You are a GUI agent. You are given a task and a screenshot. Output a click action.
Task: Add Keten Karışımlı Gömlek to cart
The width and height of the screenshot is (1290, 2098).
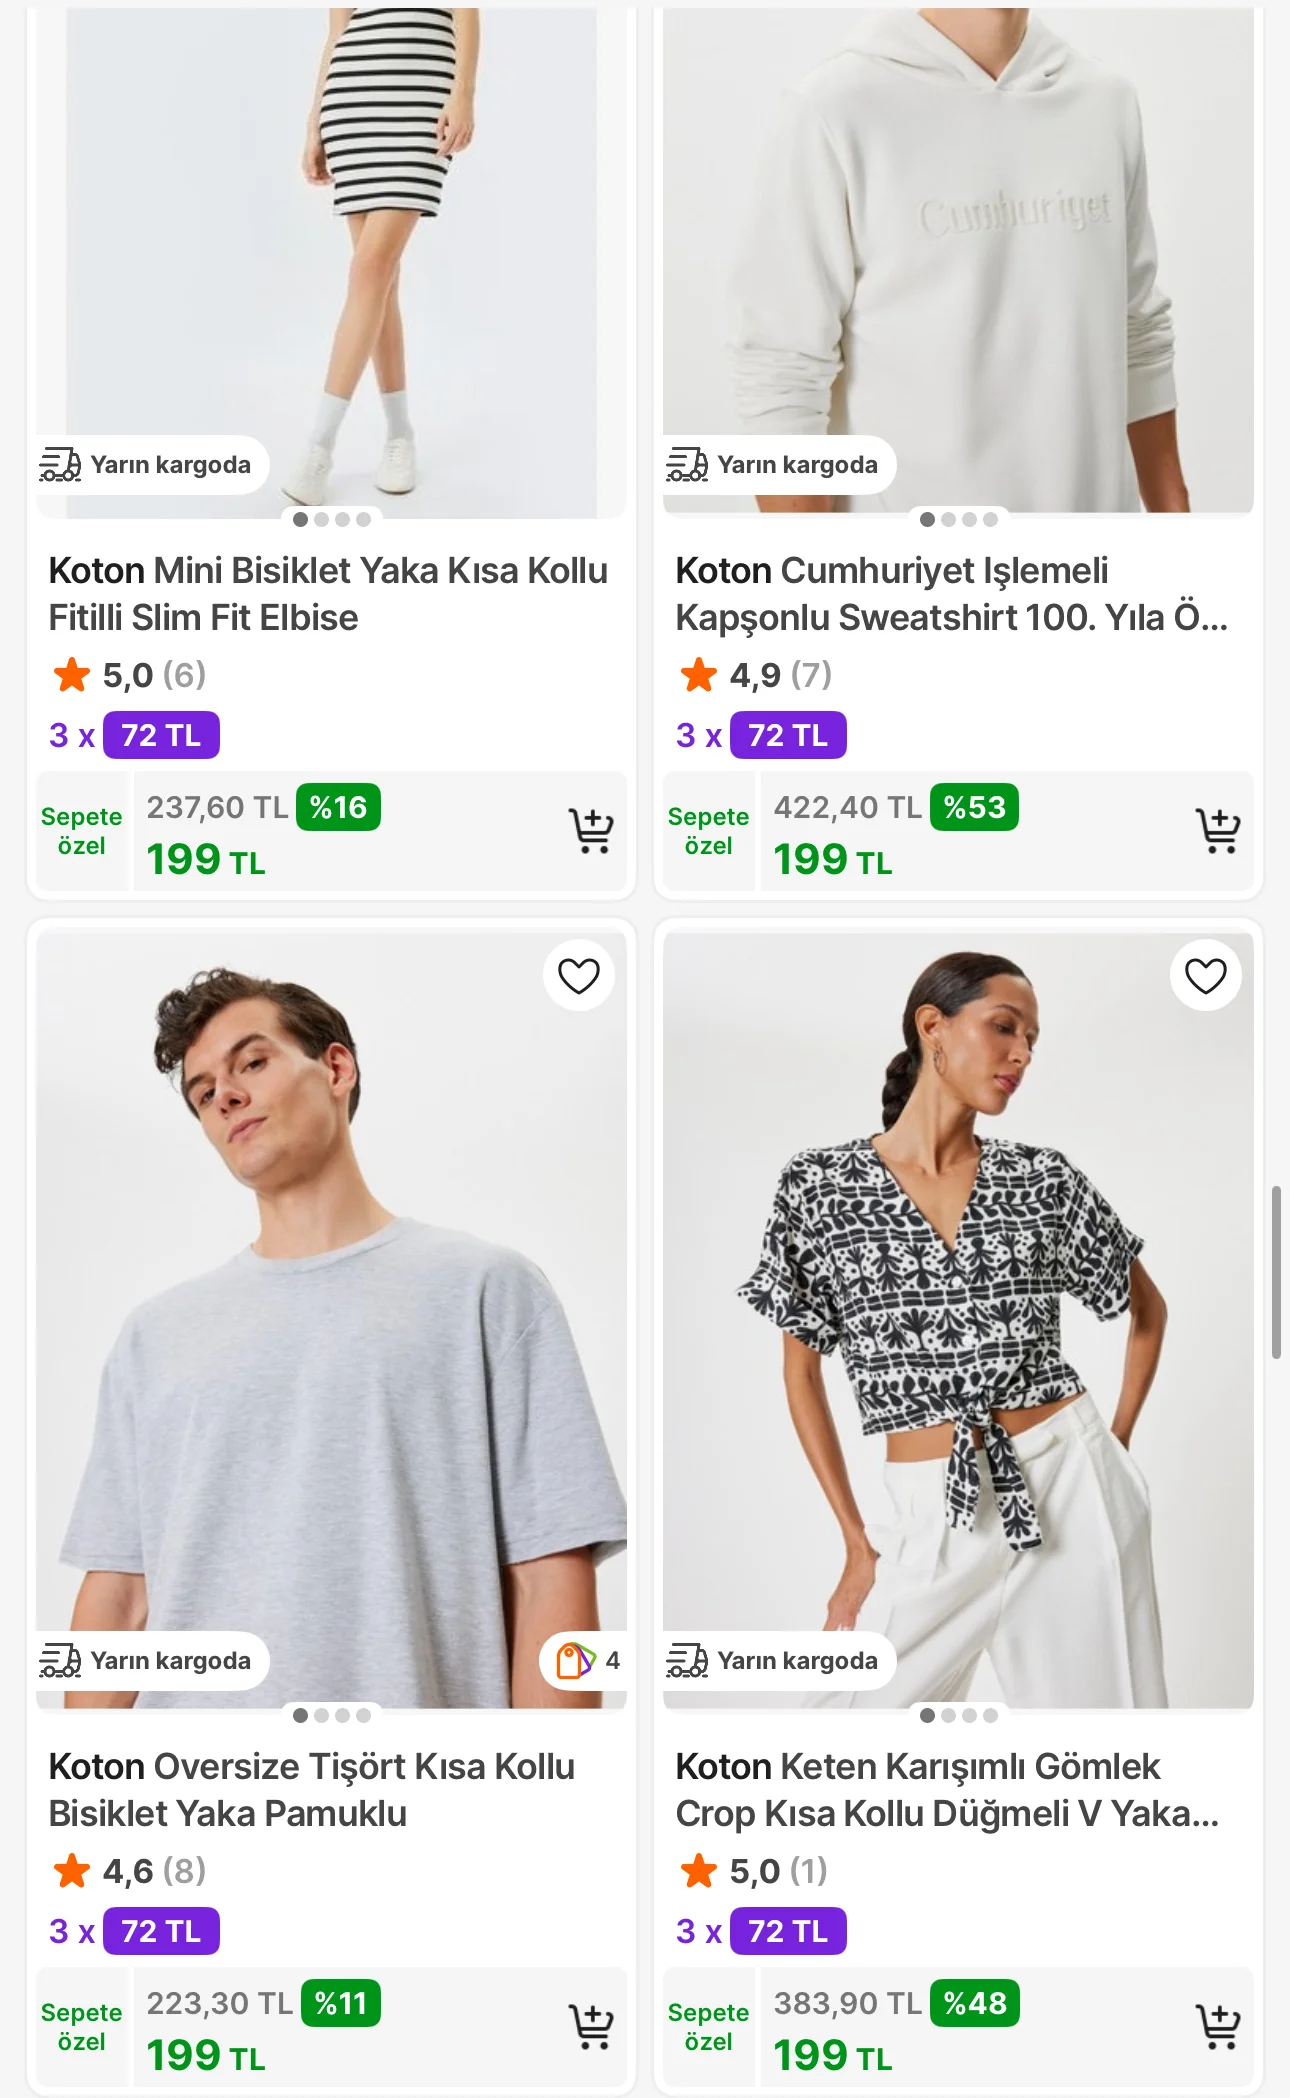point(1217,2026)
